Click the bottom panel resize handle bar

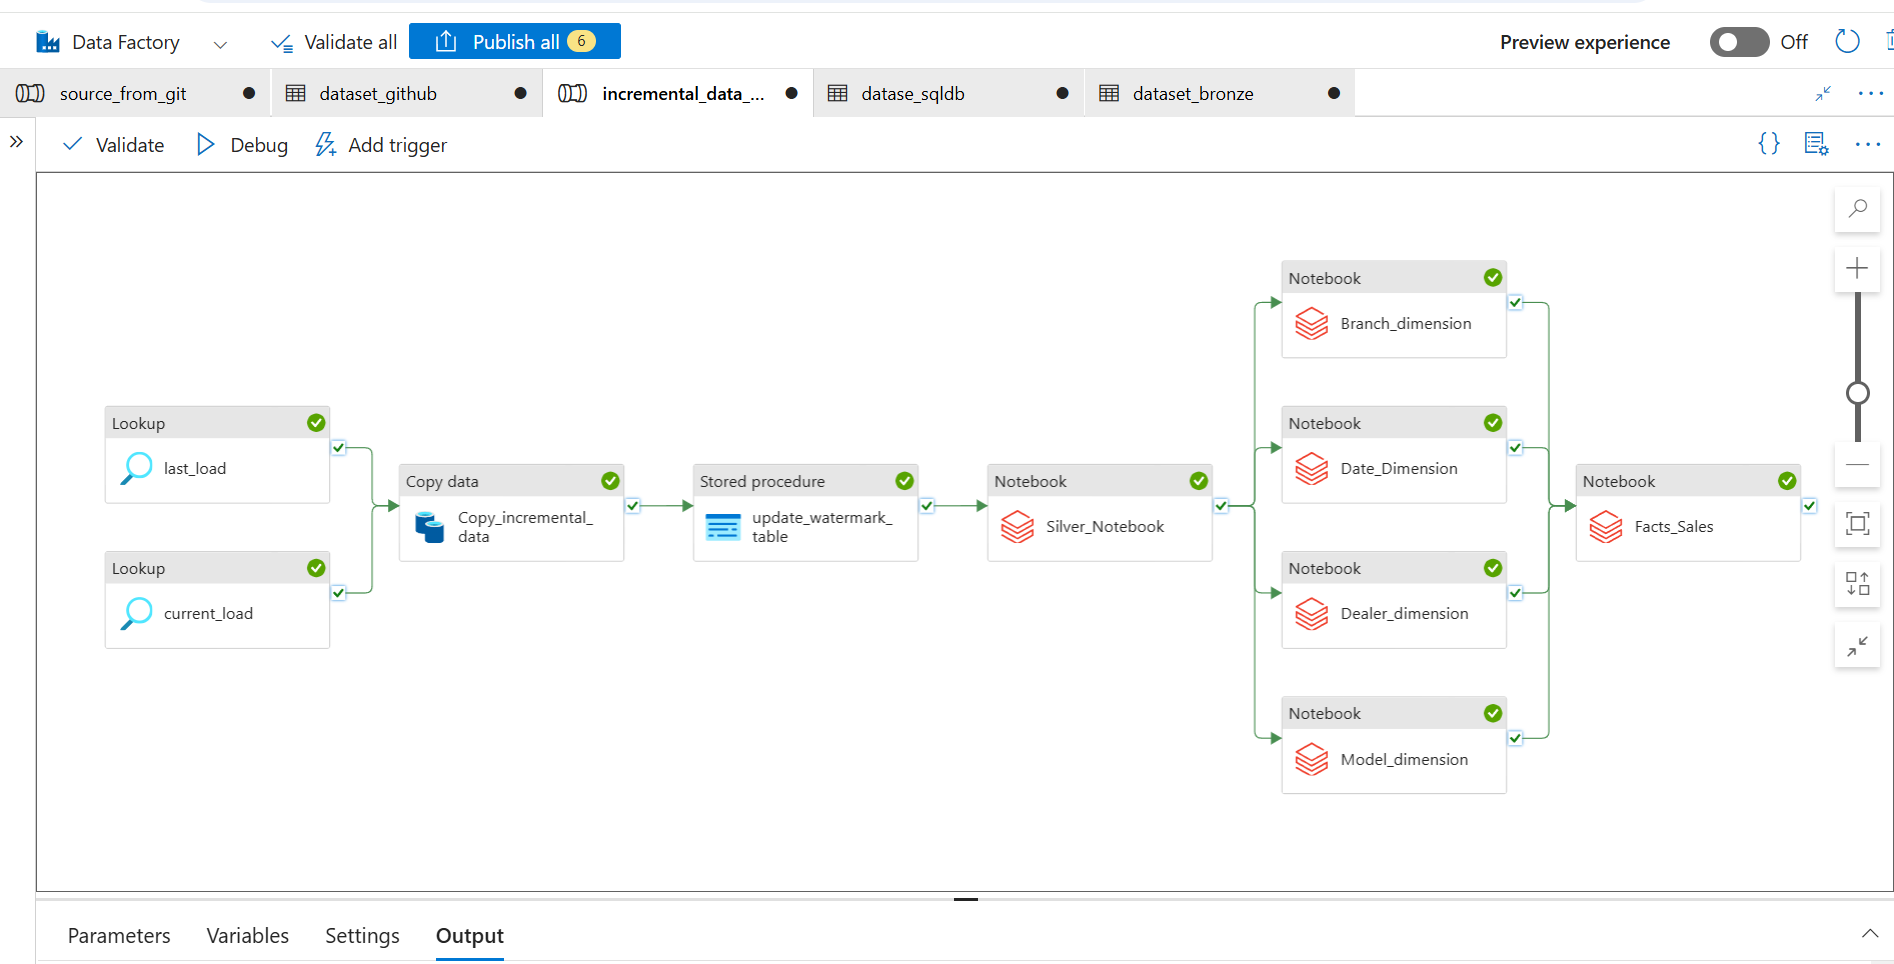coord(966,899)
